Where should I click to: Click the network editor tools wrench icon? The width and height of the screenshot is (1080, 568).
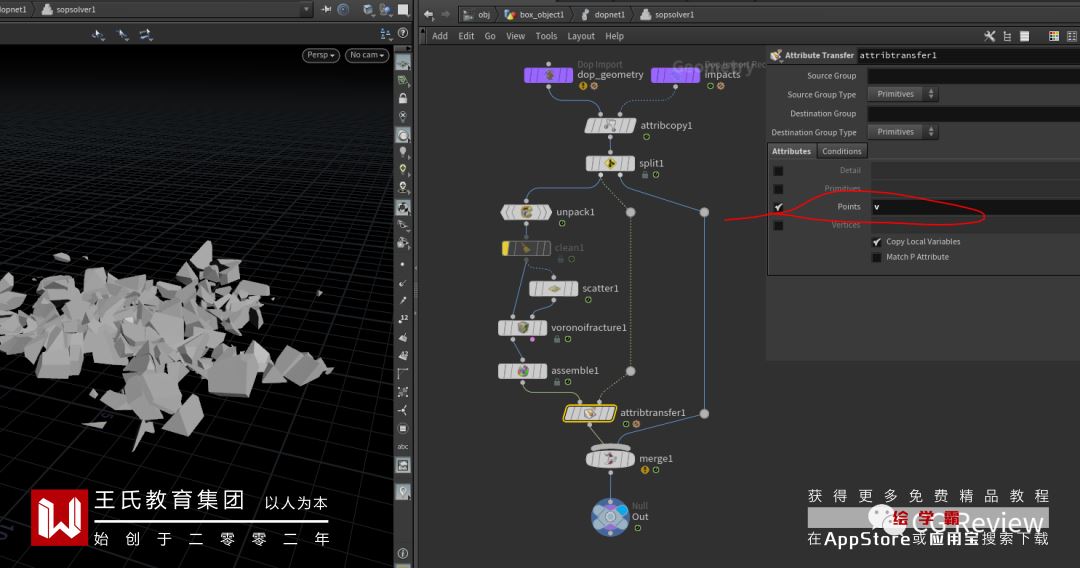(989, 36)
